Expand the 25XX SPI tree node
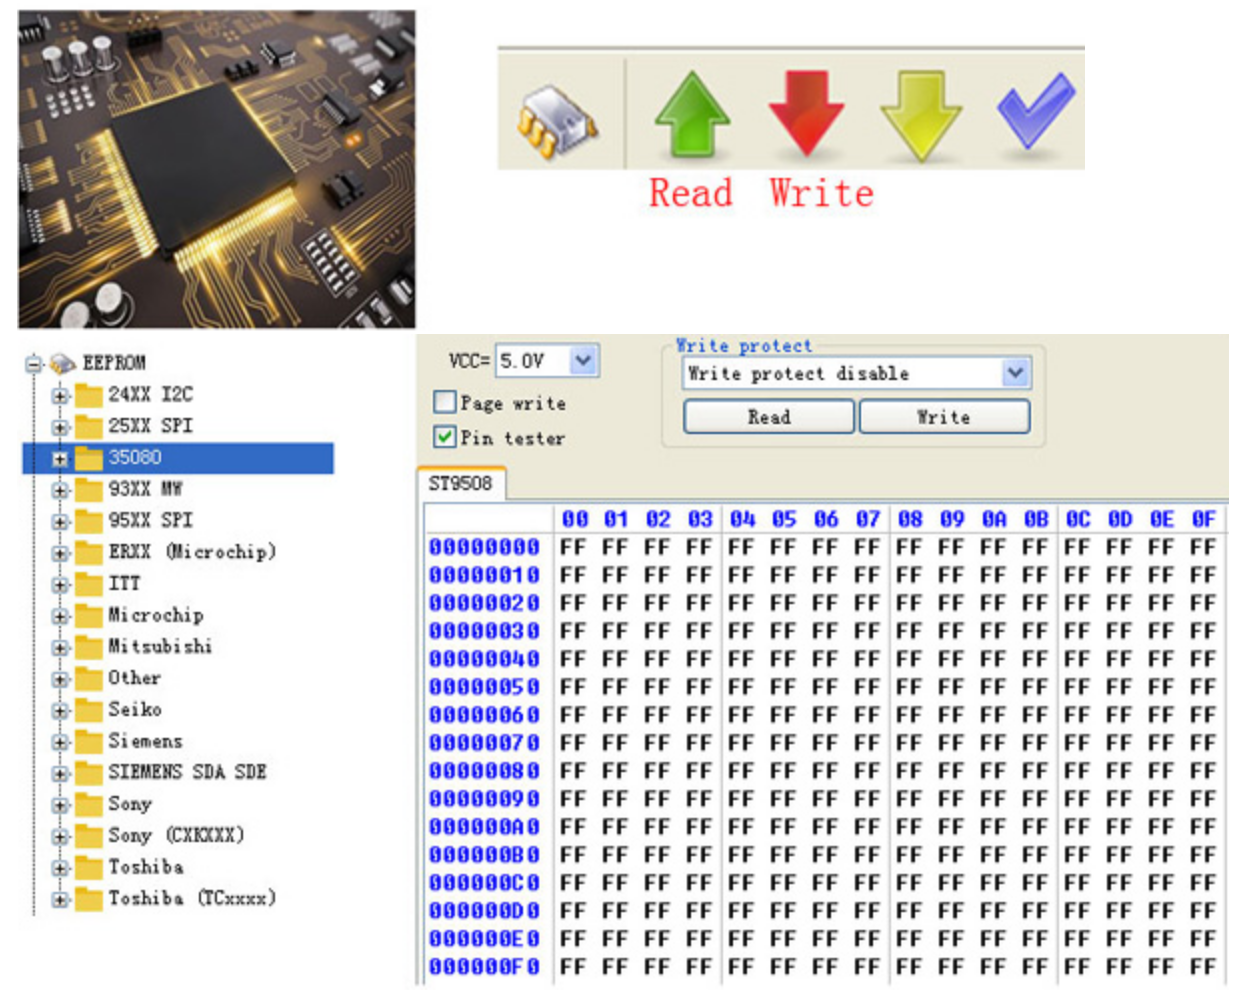This screenshot has width=1237, height=990. tap(60, 427)
